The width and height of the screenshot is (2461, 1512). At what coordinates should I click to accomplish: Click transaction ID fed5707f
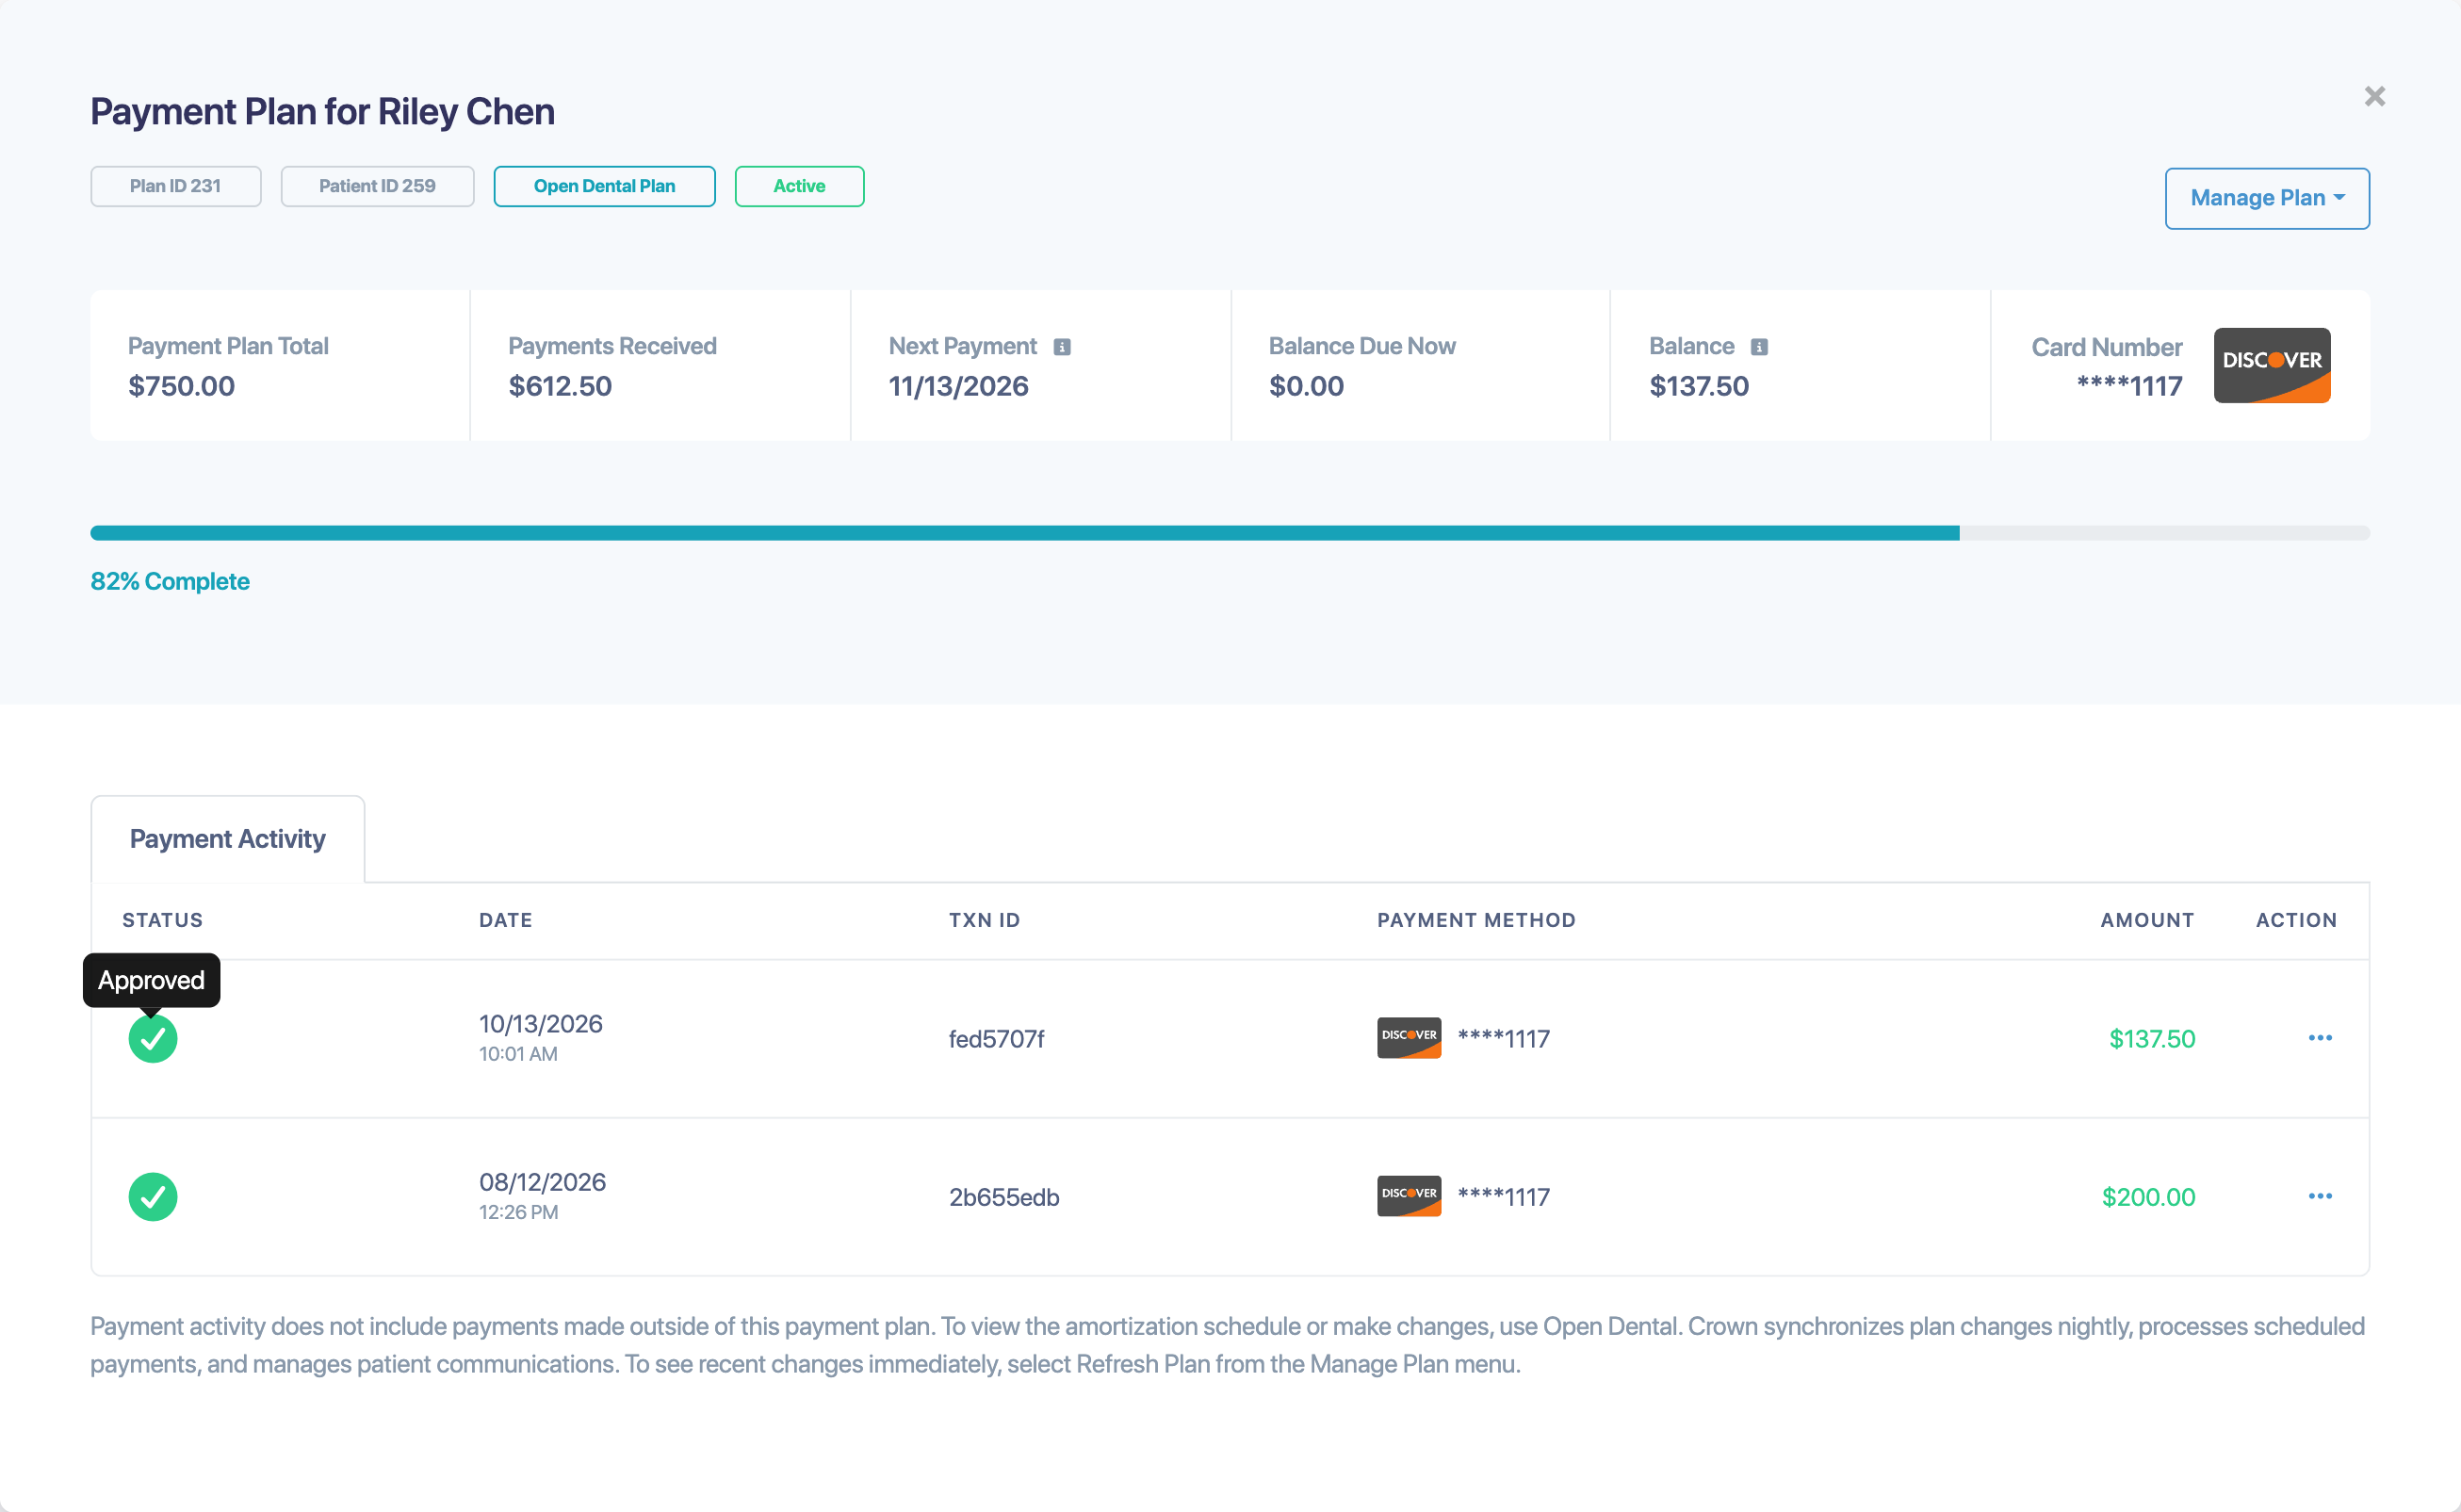997,1039
